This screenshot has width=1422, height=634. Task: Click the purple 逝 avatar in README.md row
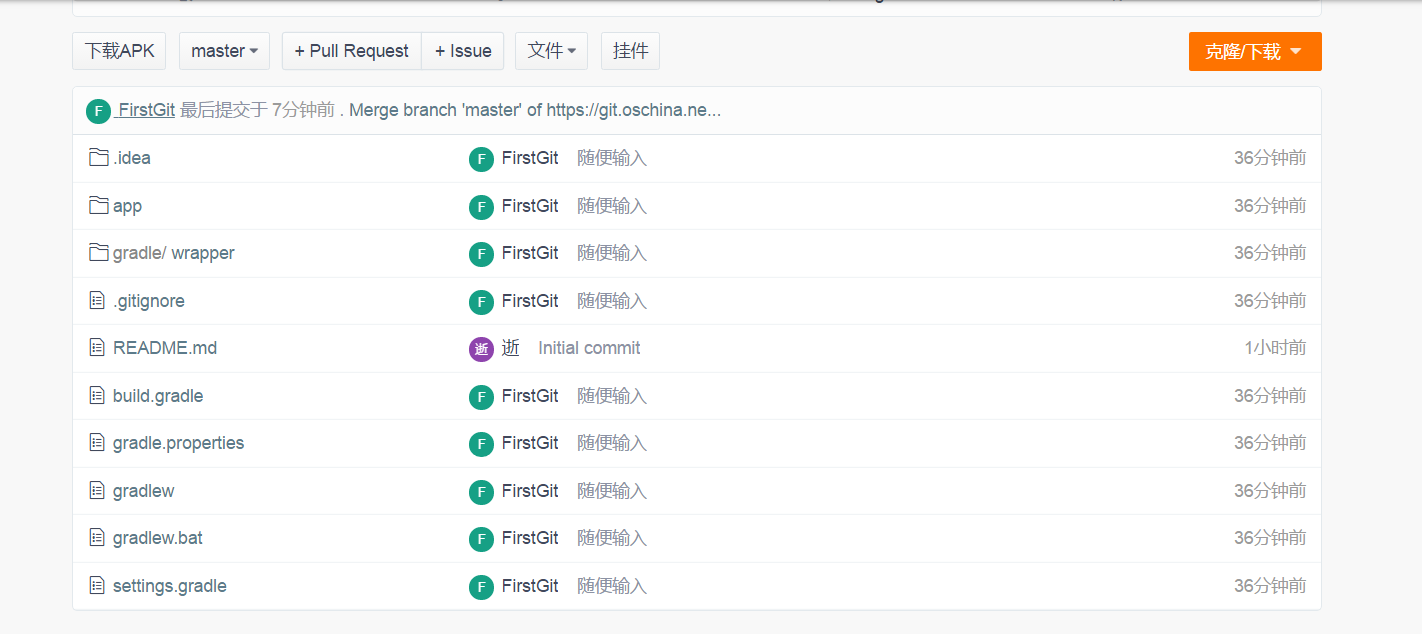point(481,349)
